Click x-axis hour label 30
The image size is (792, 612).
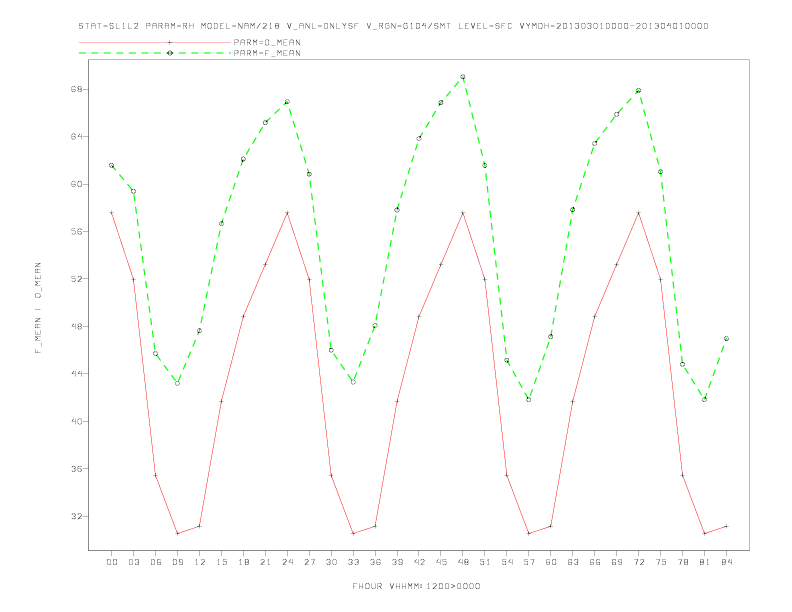(331, 562)
